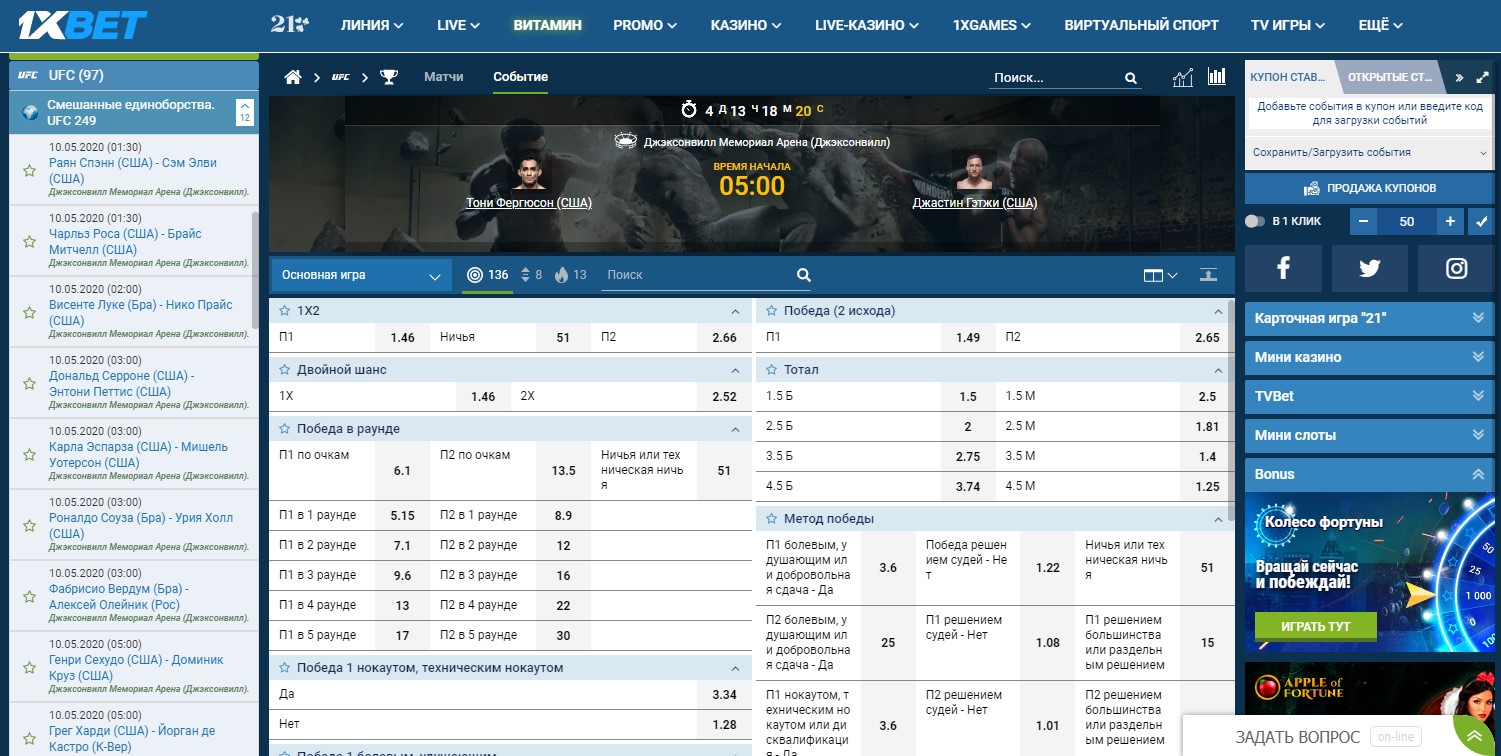Open Сохранить/Загрузить события dropdown
1501x756 pixels.
click(x=1370, y=153)
